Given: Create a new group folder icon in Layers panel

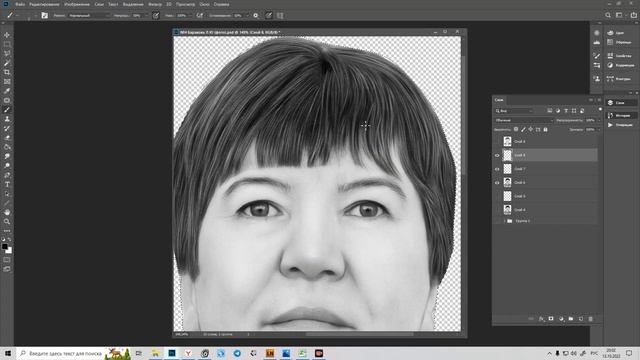Looking at the screenshot, I should [571, 319].
